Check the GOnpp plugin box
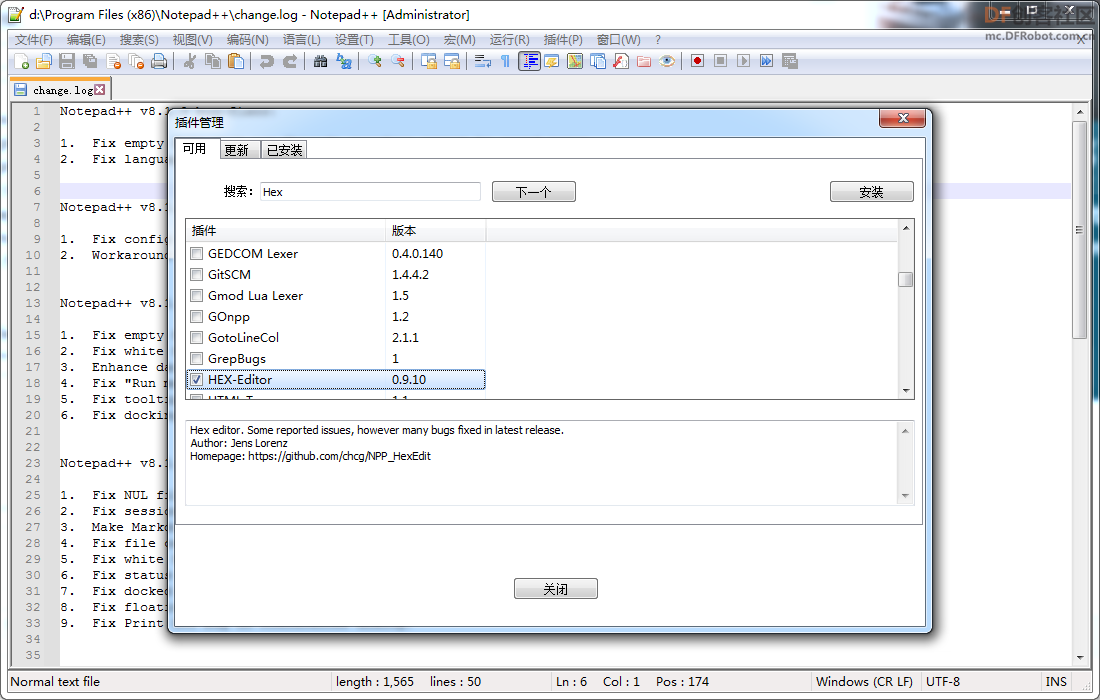This screenshot has width=1100, height=700. tap(196, 317)
